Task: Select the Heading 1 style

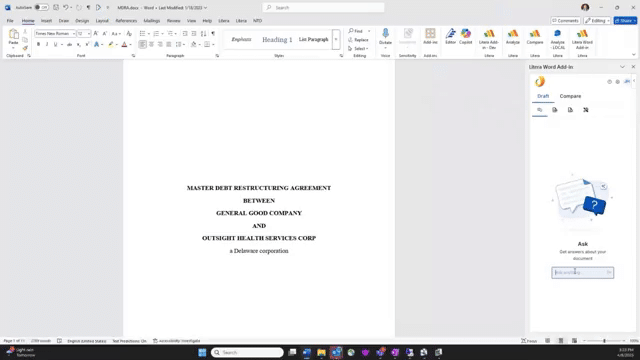Action: coord(277,40)
